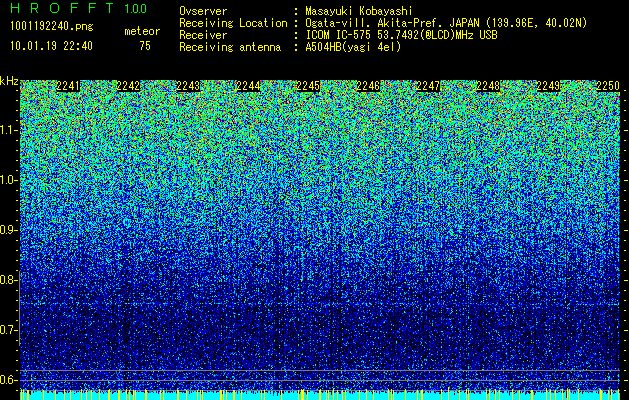
Task: Click the Receiving antenna field label
Action: (230, 47)
